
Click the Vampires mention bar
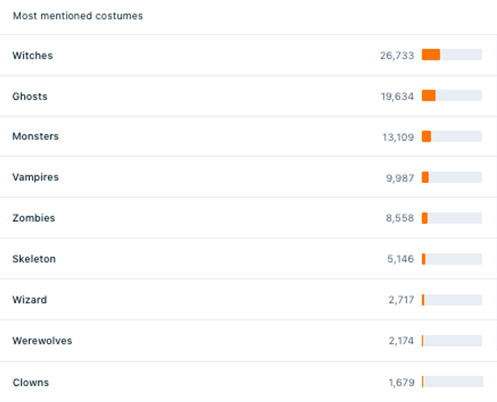(452, 177)
